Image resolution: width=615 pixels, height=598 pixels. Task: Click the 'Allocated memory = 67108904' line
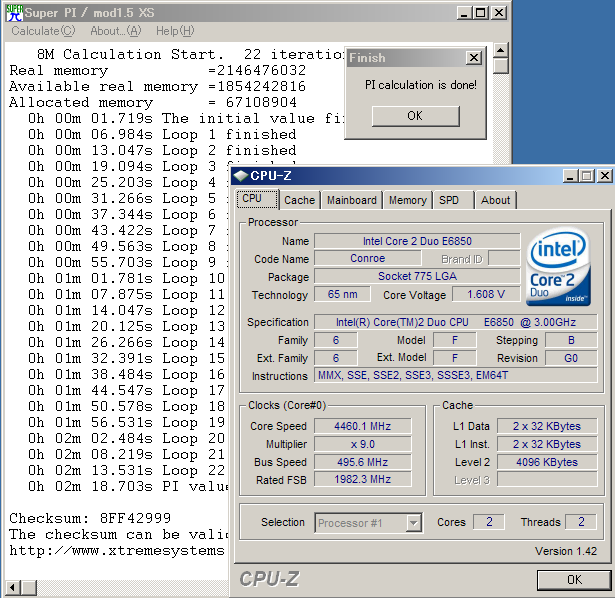click(153, 103)
